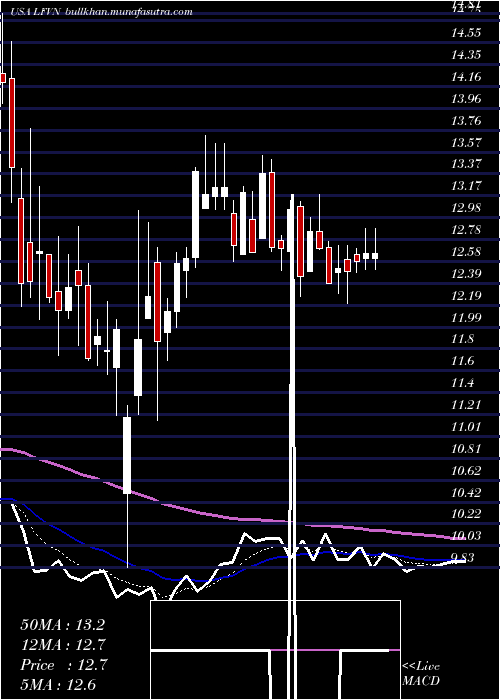Viewport: 500px width, 700px height.
Task: Click the 14.35 price axis label
Action: pyautogui.click(x=466, y=54)
